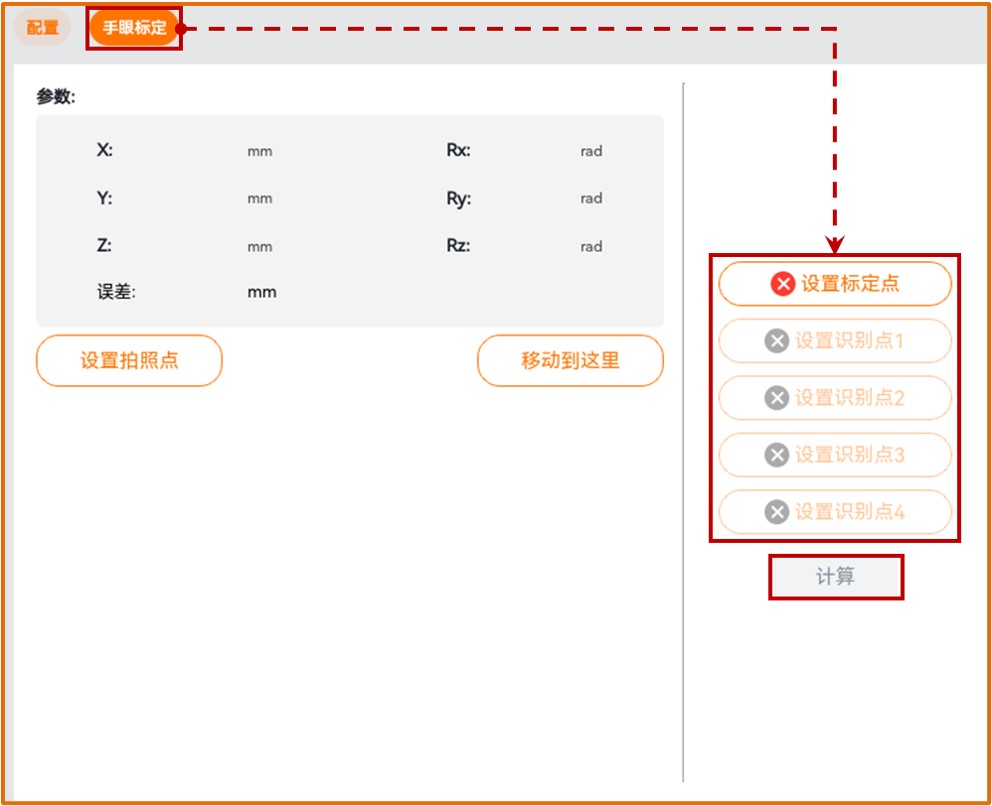992x806 pixels.
Task: Open the 手眼标定 tab
Action: [134, 28]
